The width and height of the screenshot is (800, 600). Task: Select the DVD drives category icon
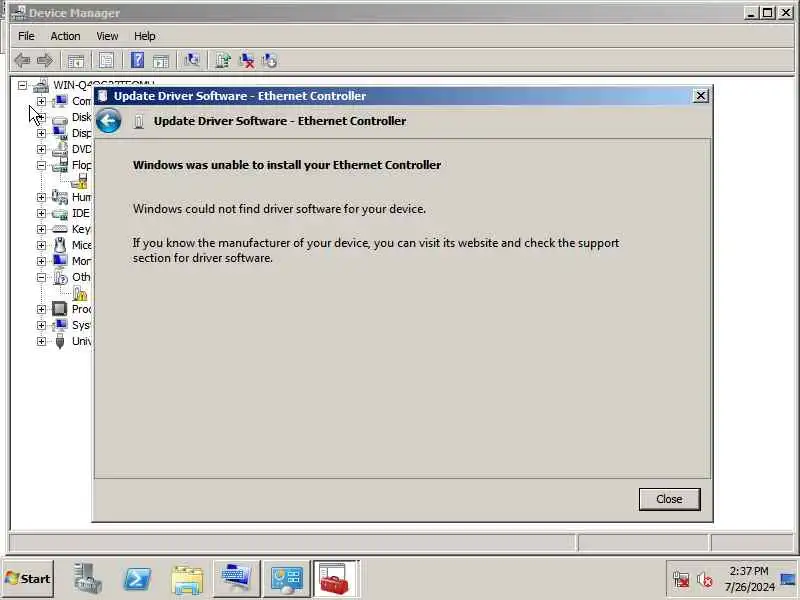tap(60, 149)
